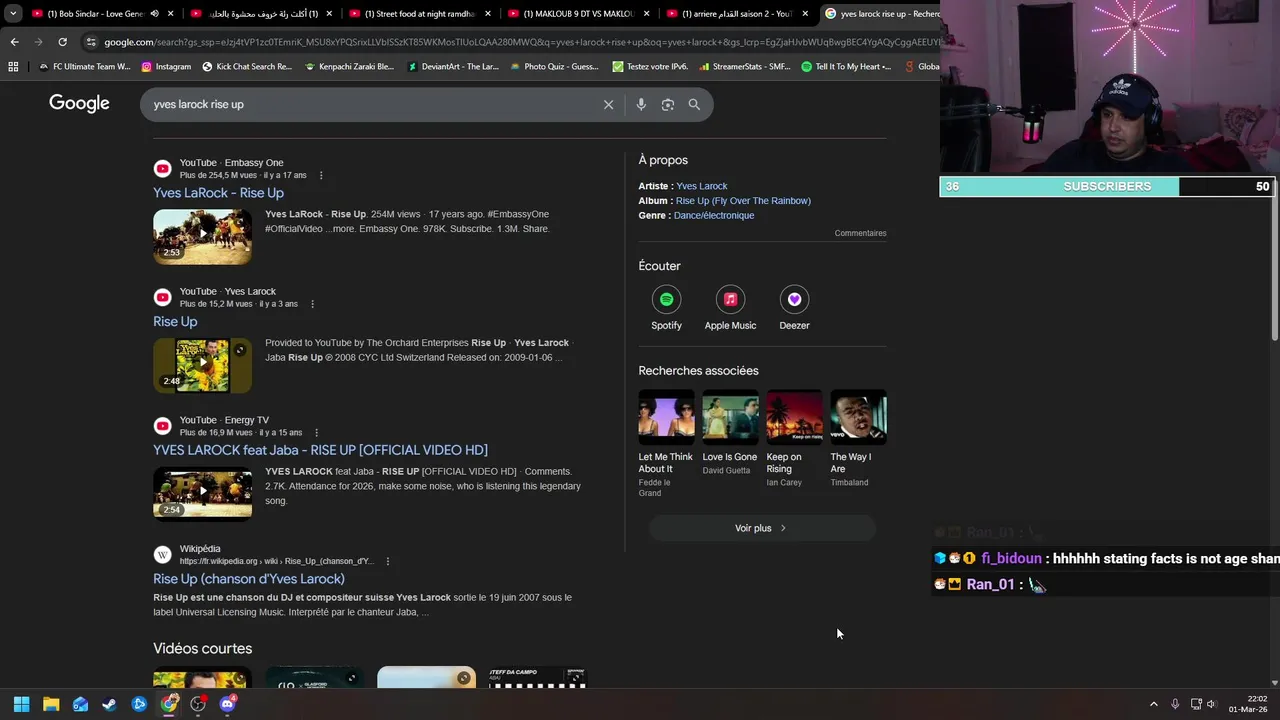Open more options for the Energy TV result
Screen dimensions: 1280x720
[316, 433]
